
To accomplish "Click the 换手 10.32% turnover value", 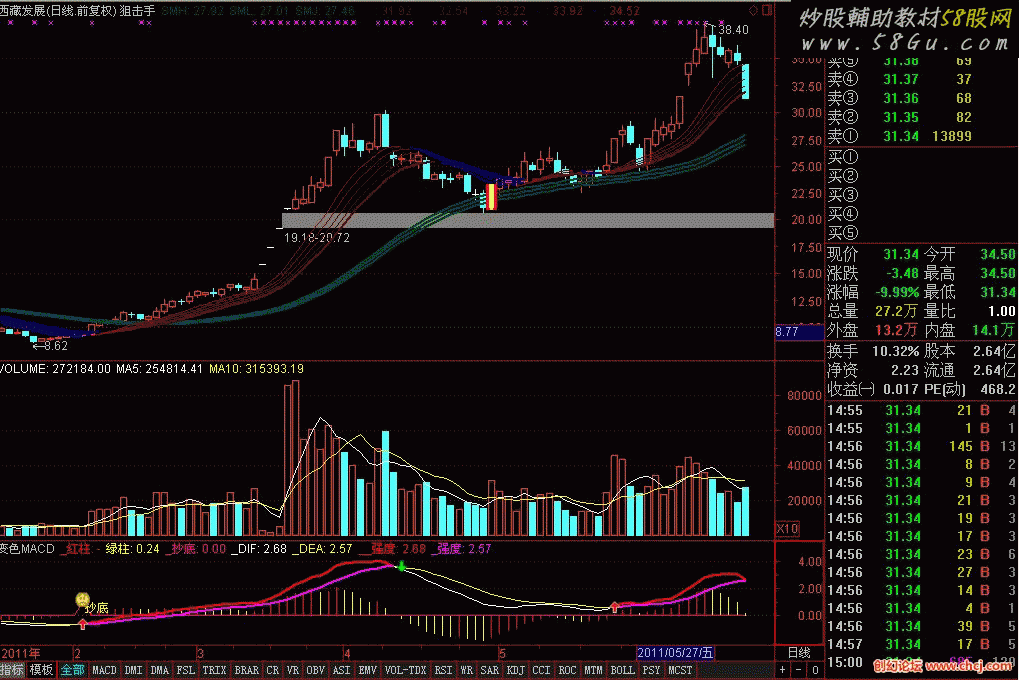I will pyautogui.click(x=896, y=352).
